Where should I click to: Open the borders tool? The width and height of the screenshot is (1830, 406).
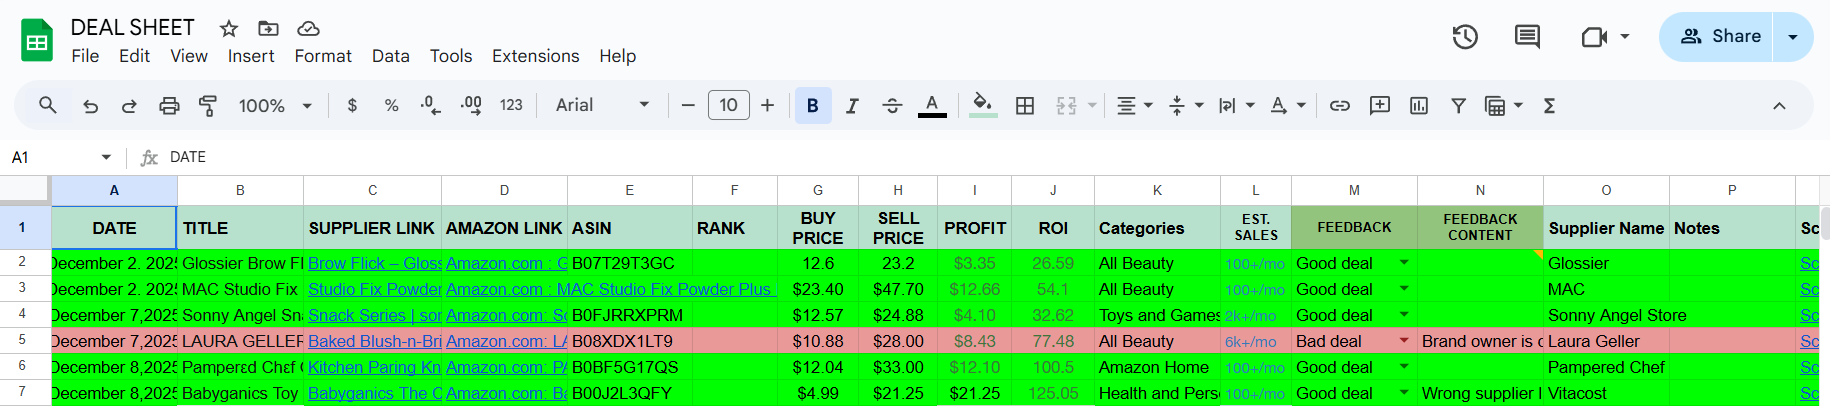tap(1025, 105)
